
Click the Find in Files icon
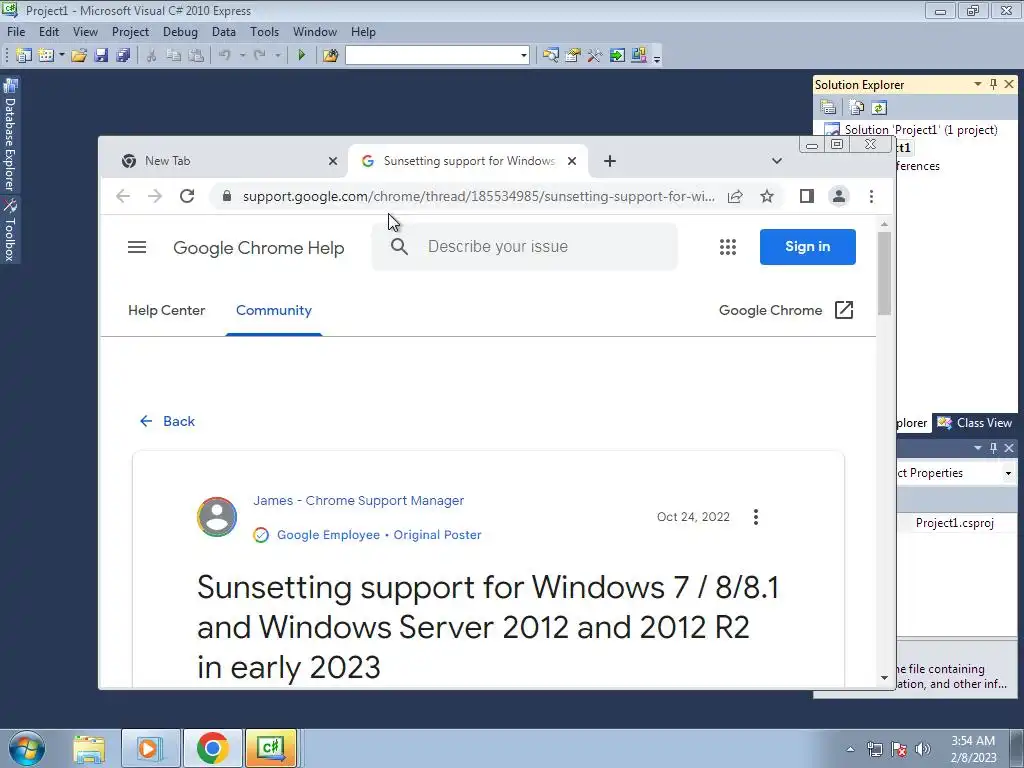pos(330,56)
